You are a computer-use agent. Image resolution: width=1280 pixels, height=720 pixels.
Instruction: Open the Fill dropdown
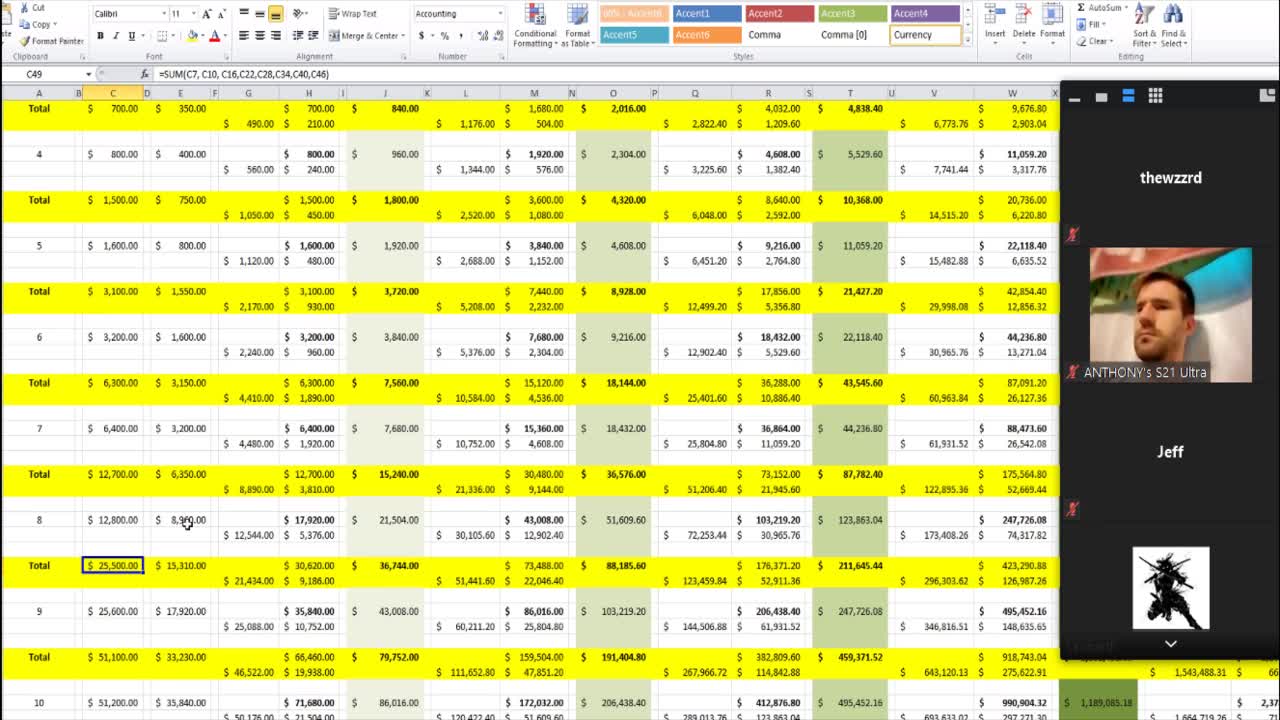[1092, 24]
